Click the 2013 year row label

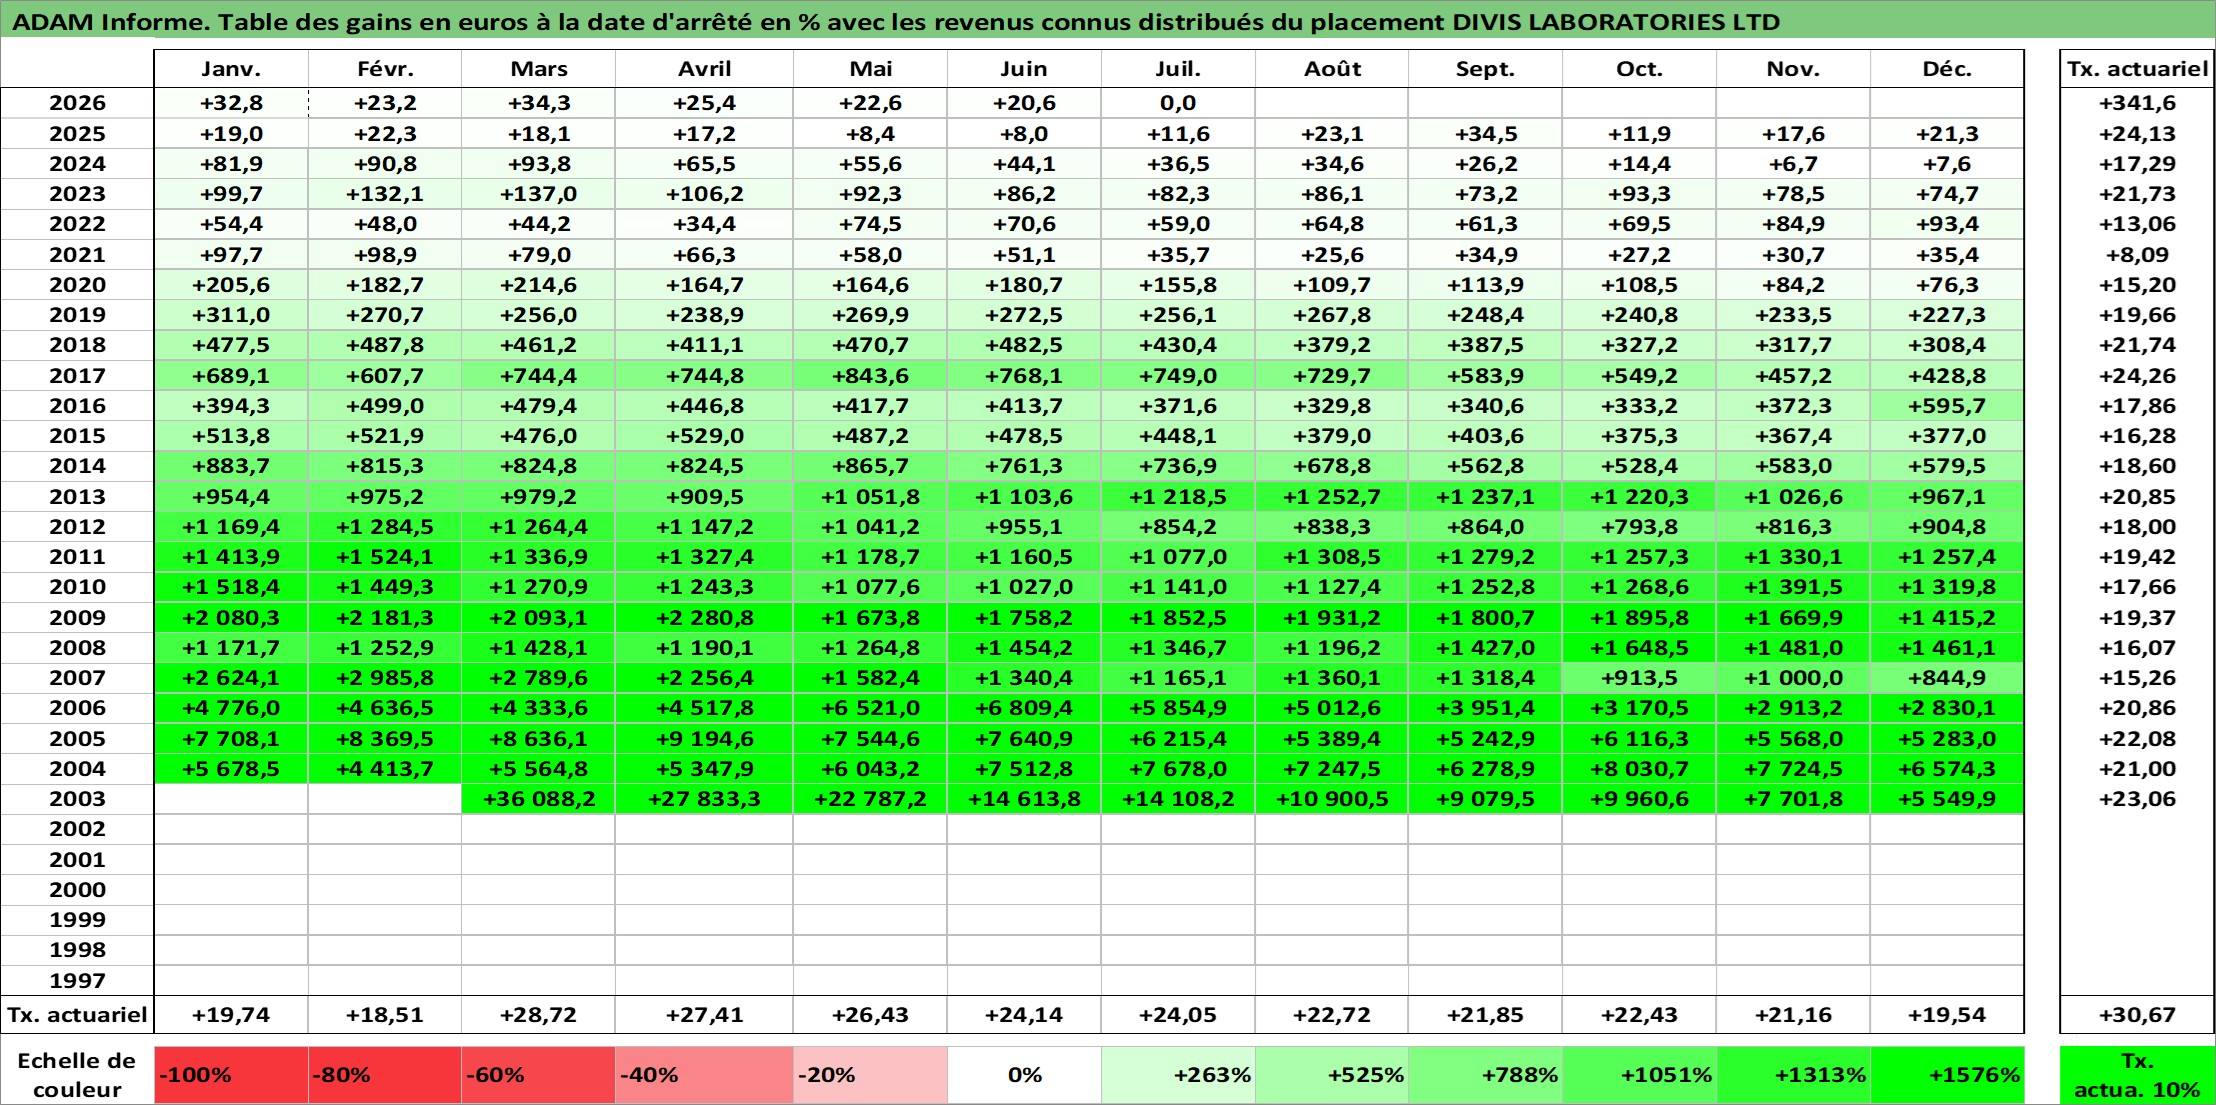pos(77,497)
